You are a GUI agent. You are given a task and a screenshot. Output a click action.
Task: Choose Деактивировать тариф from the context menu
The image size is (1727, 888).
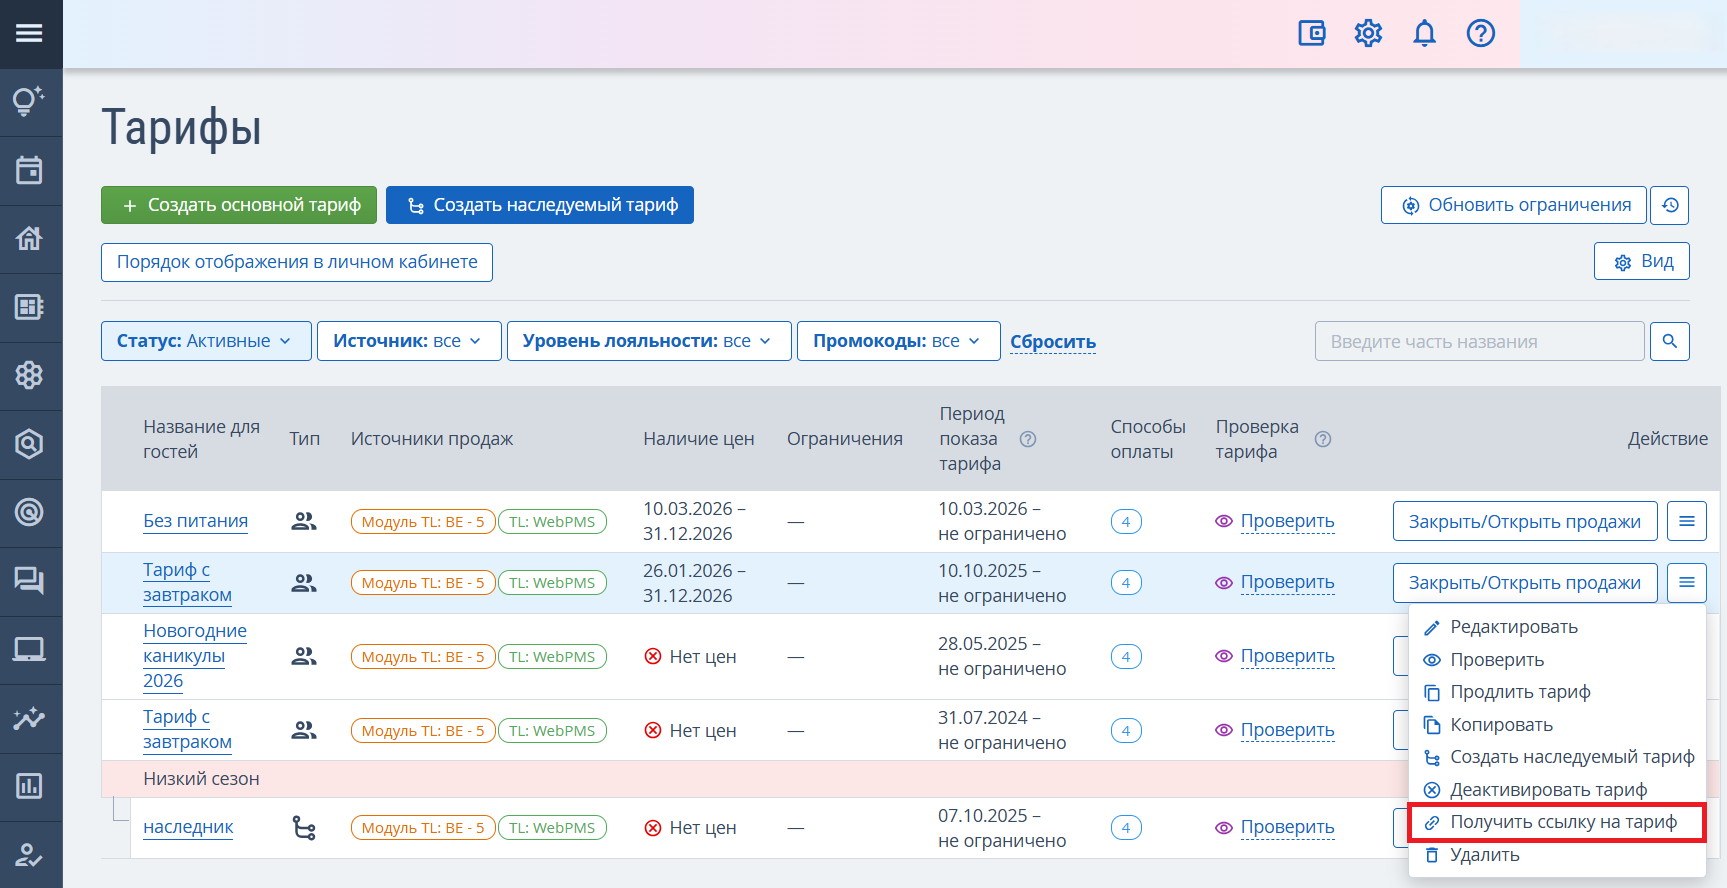click(1548, 790)
